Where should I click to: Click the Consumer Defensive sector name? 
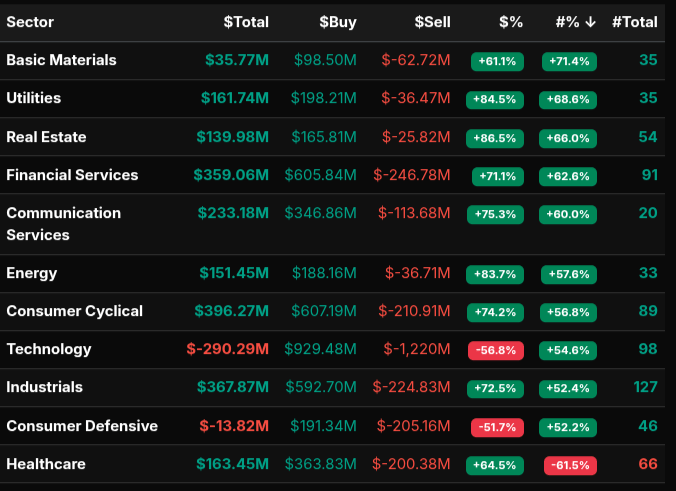coord(82,426)
